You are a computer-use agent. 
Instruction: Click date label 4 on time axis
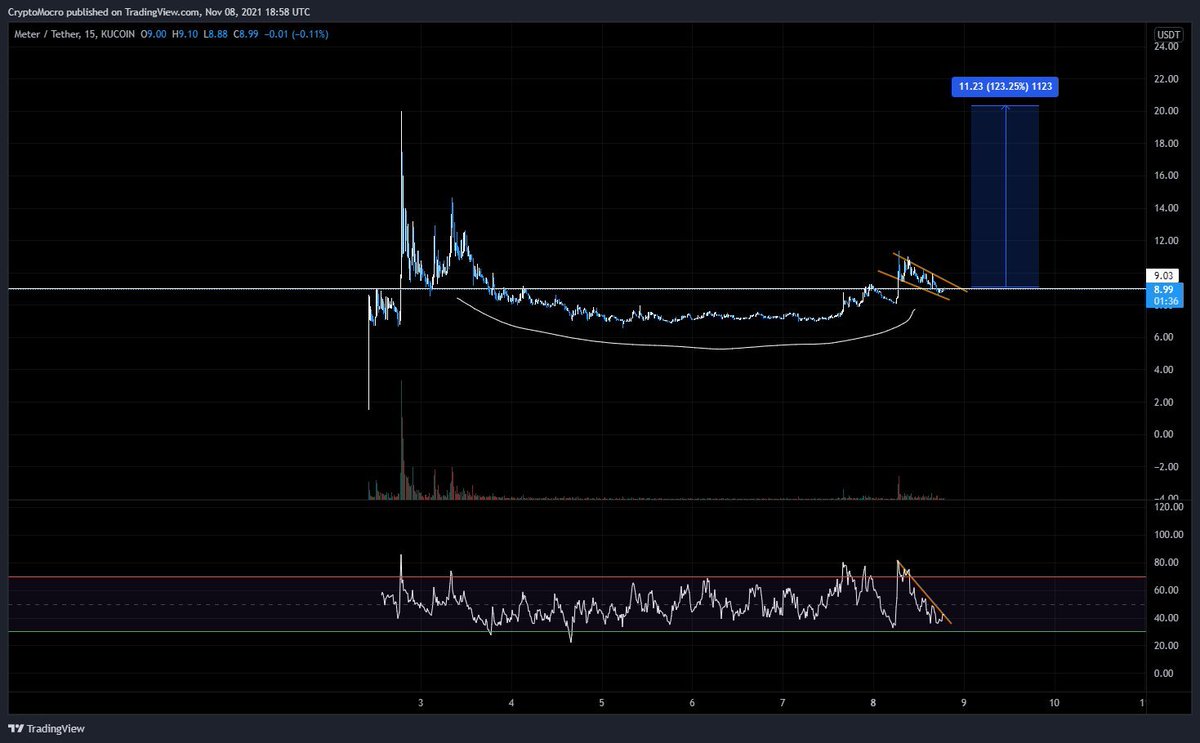[511, 704]
